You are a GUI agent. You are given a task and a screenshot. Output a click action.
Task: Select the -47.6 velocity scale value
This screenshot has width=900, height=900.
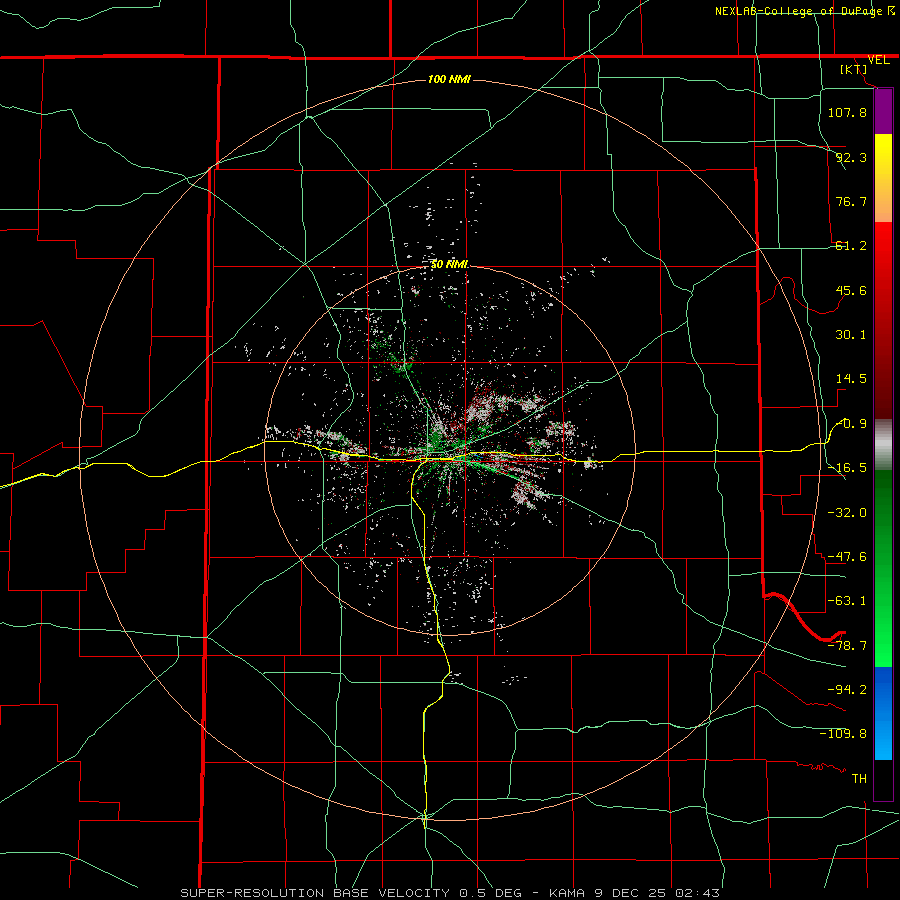[847, 557]
